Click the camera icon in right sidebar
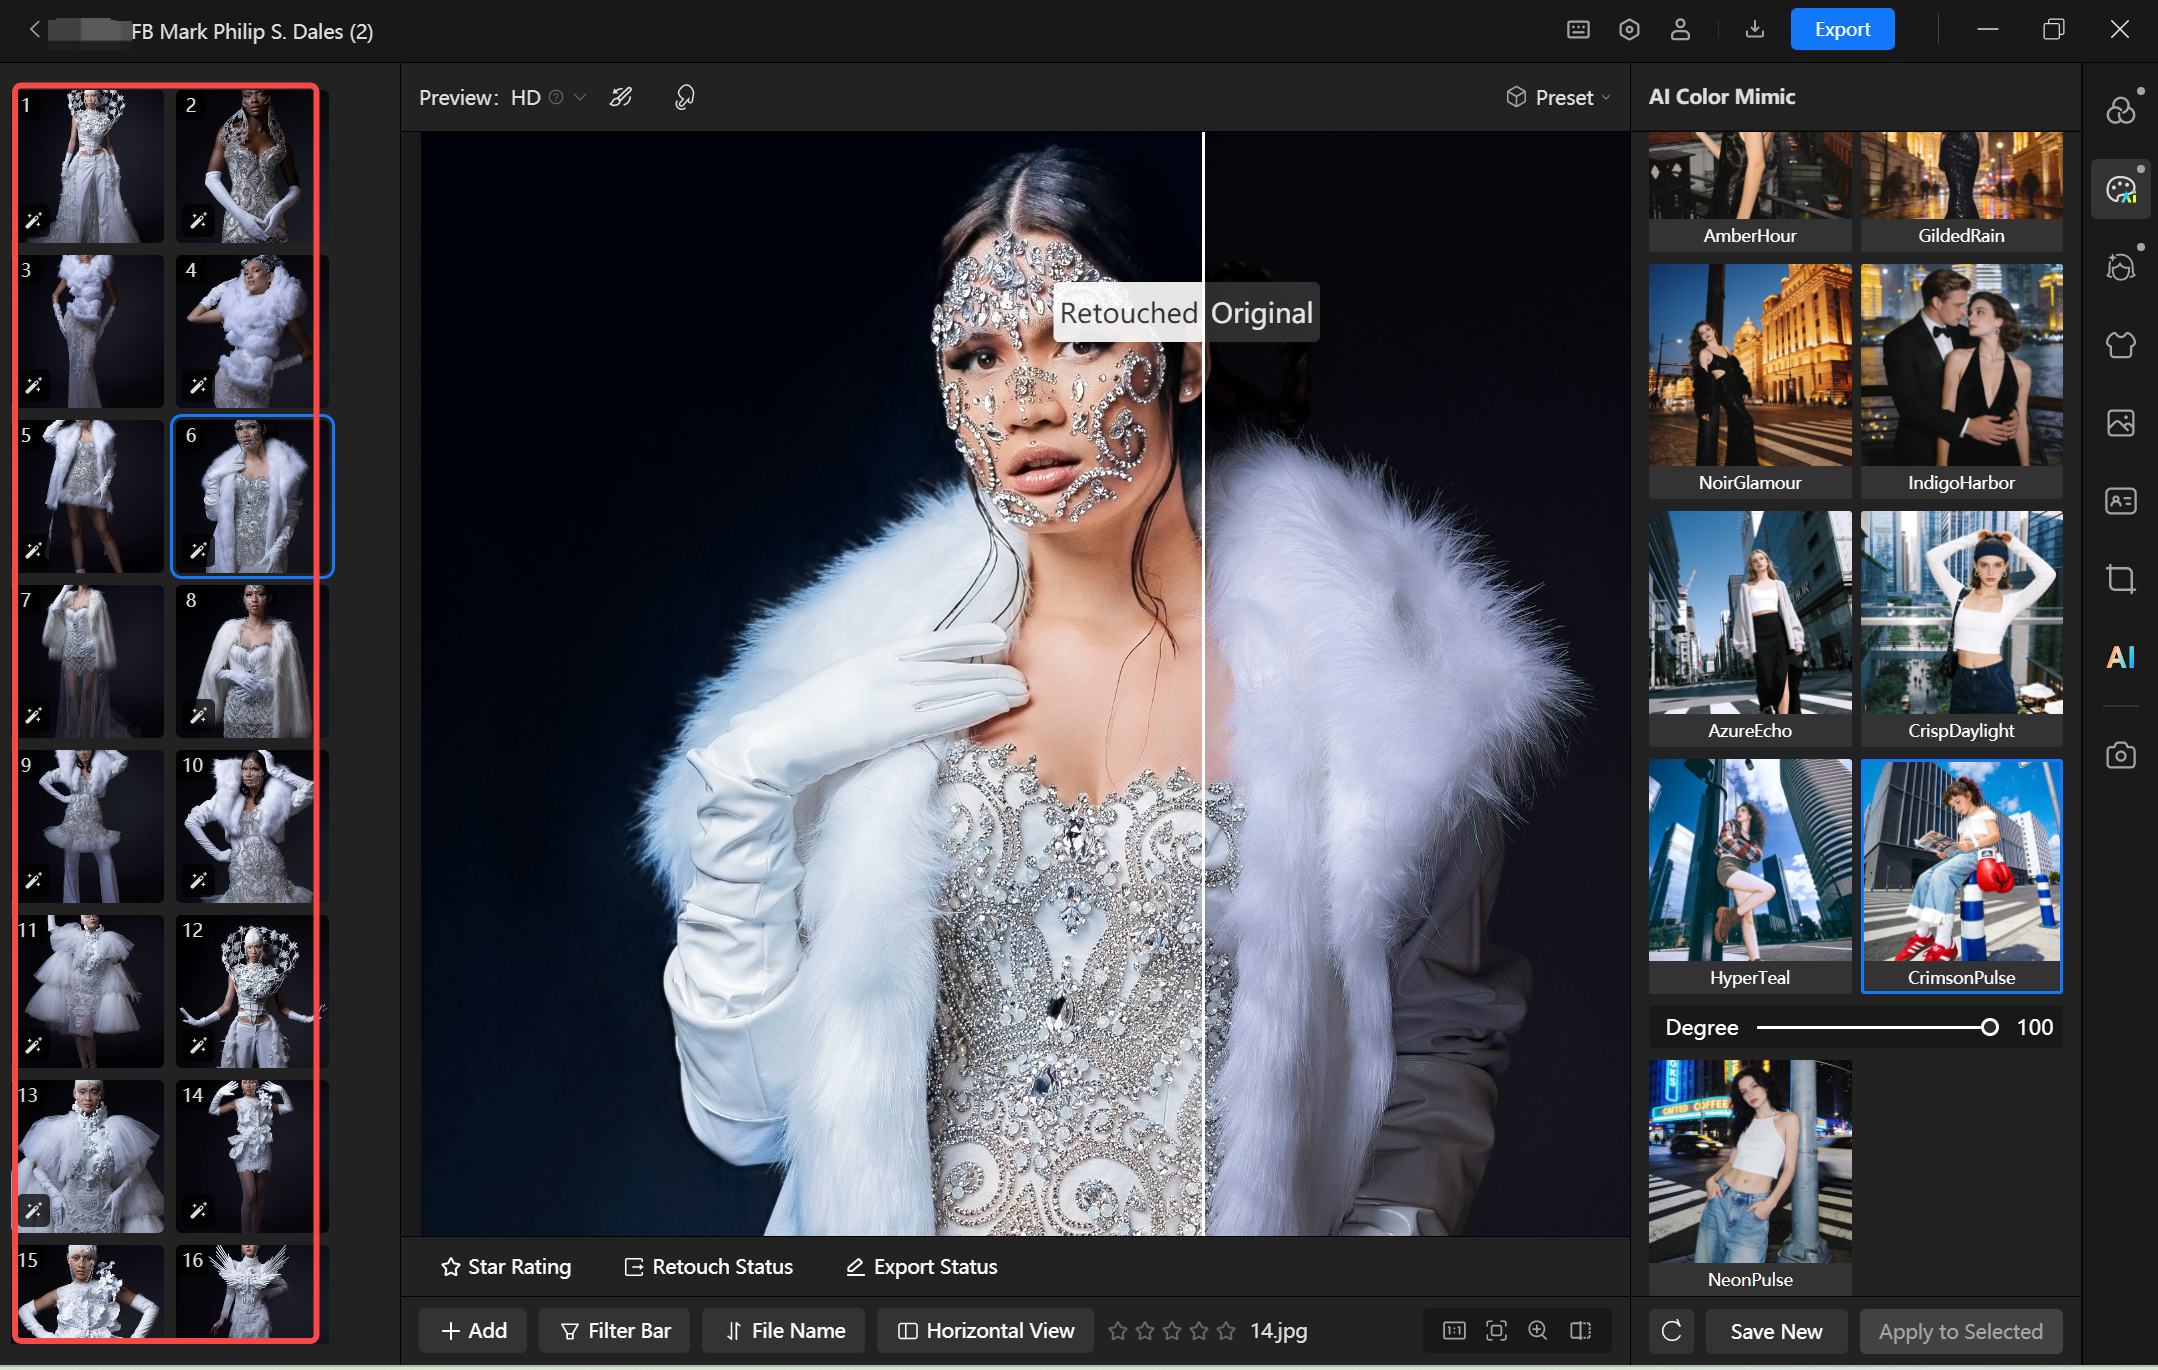This screenshot has height=1370, width=2158. 2120,755
